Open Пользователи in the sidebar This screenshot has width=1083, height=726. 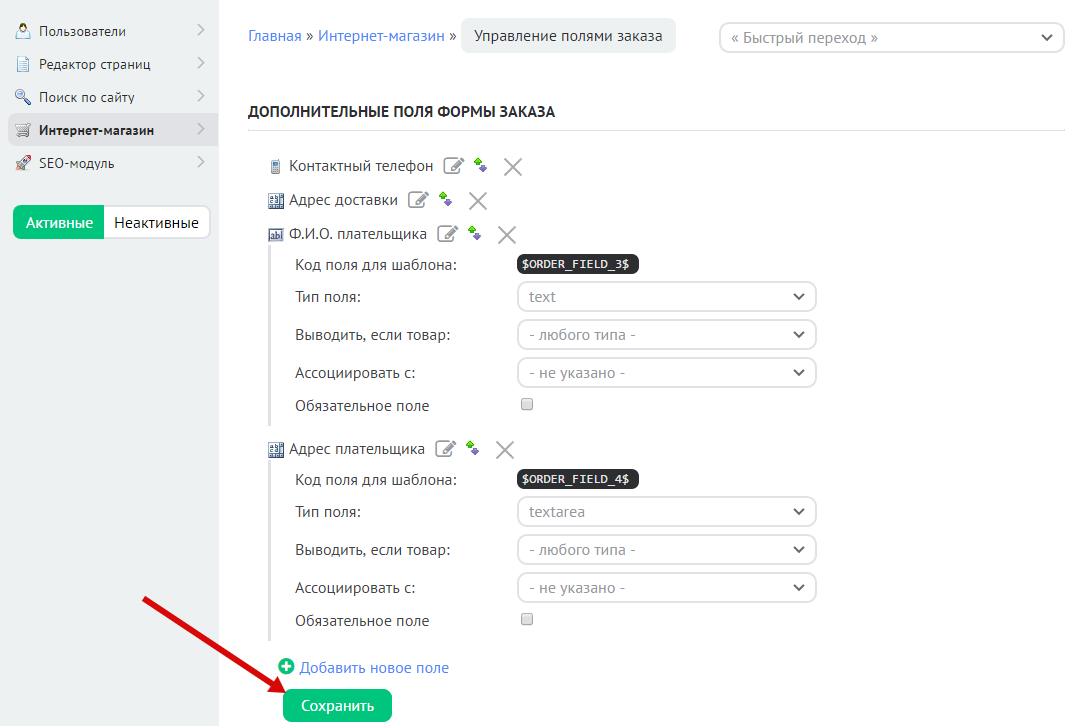click(x=82, y=31)
